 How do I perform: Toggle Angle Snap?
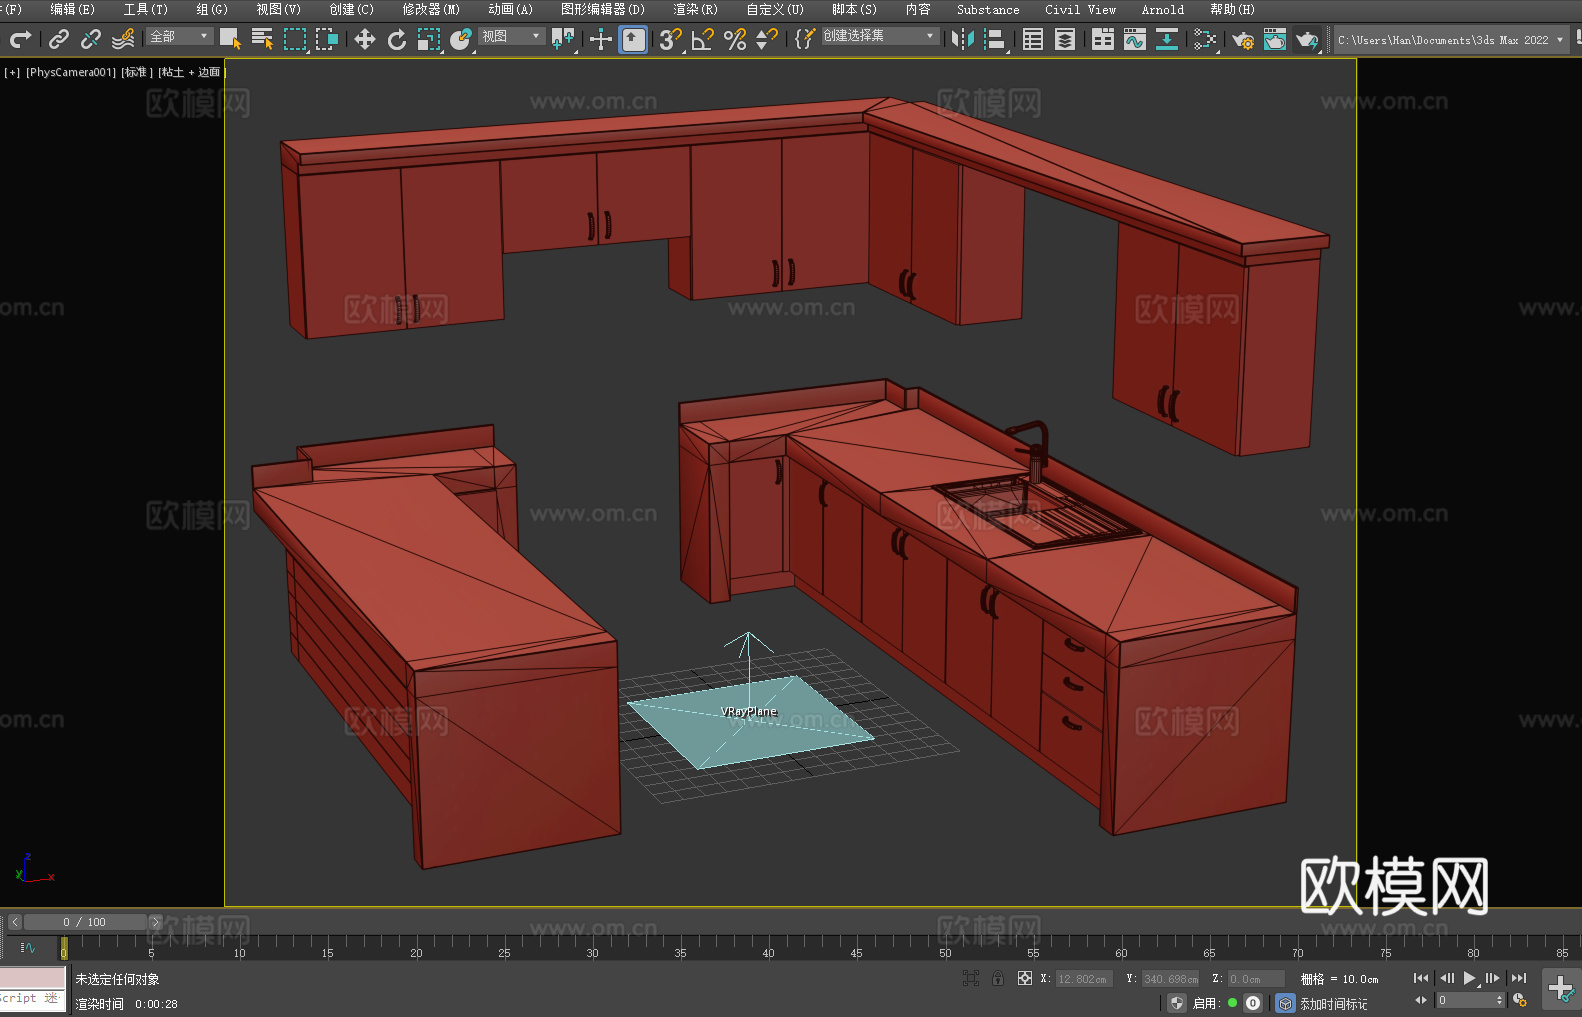point(703,39)
